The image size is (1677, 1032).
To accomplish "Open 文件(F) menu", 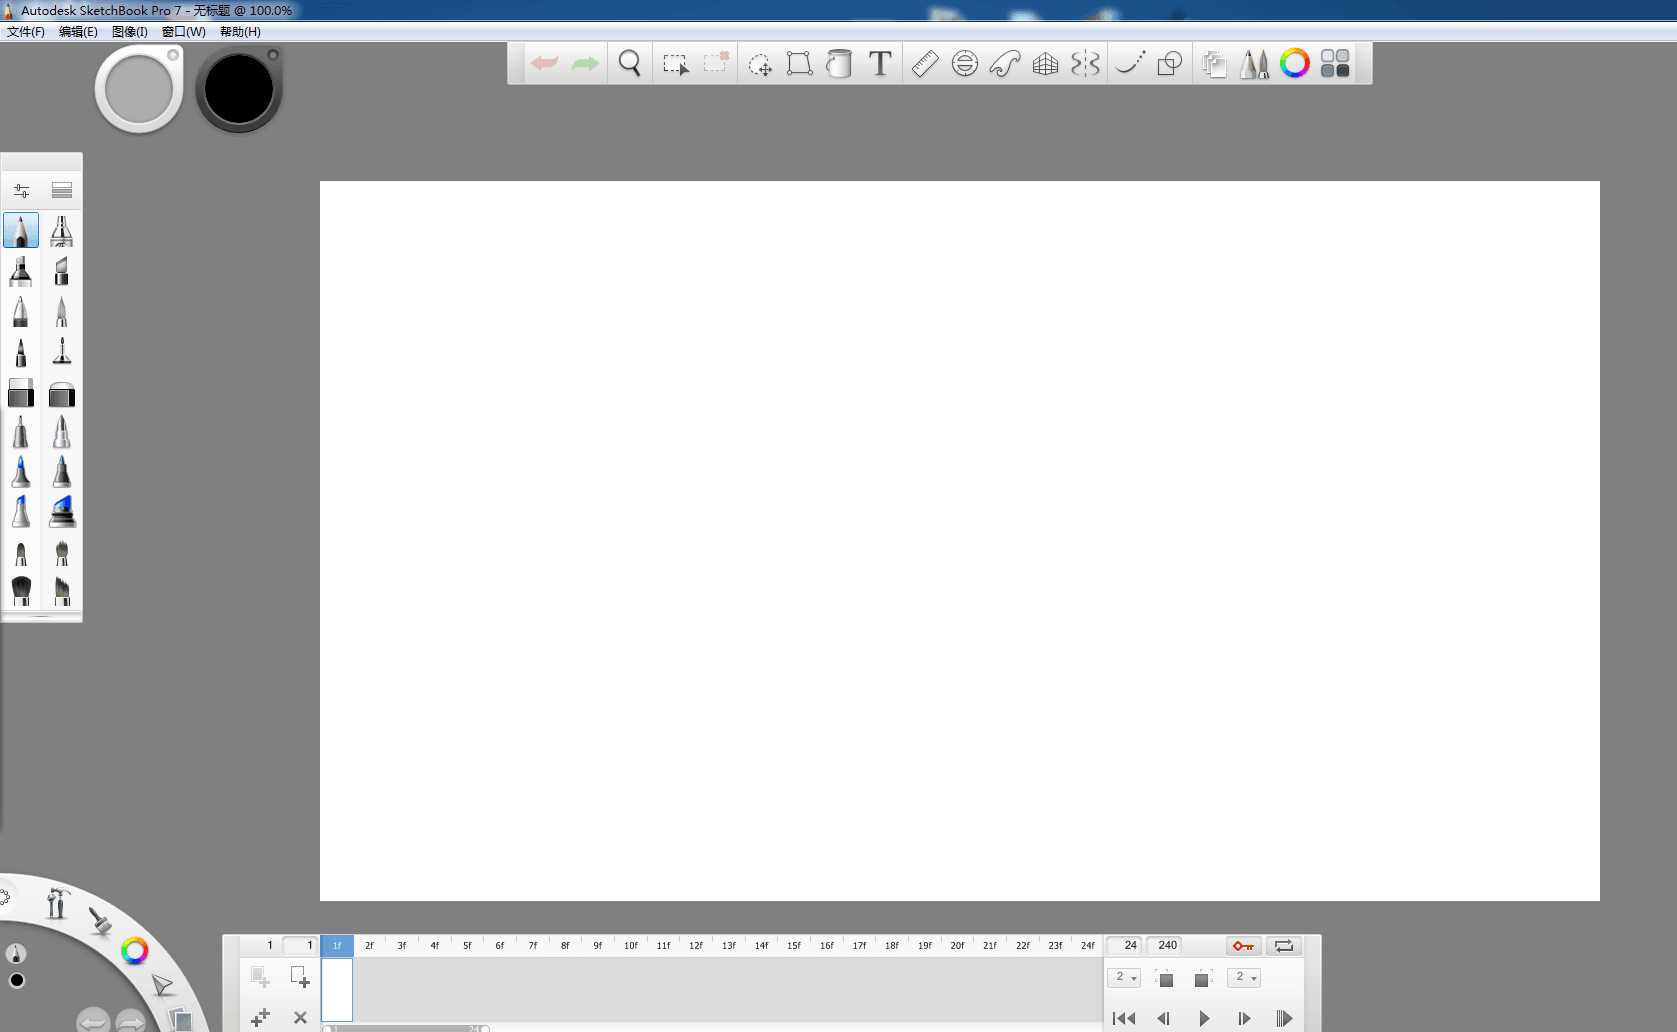I will [26, 32].
